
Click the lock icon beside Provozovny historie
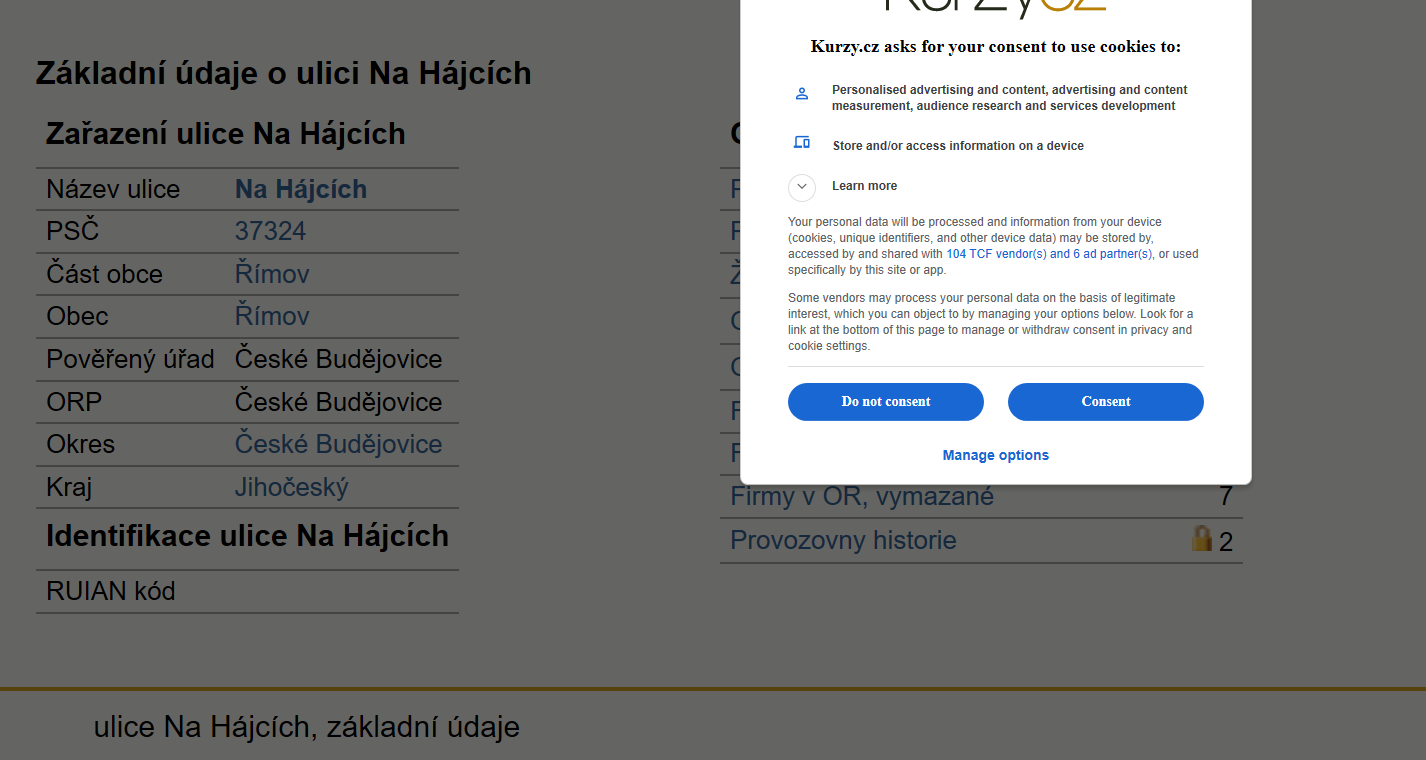coord(1202,538)
